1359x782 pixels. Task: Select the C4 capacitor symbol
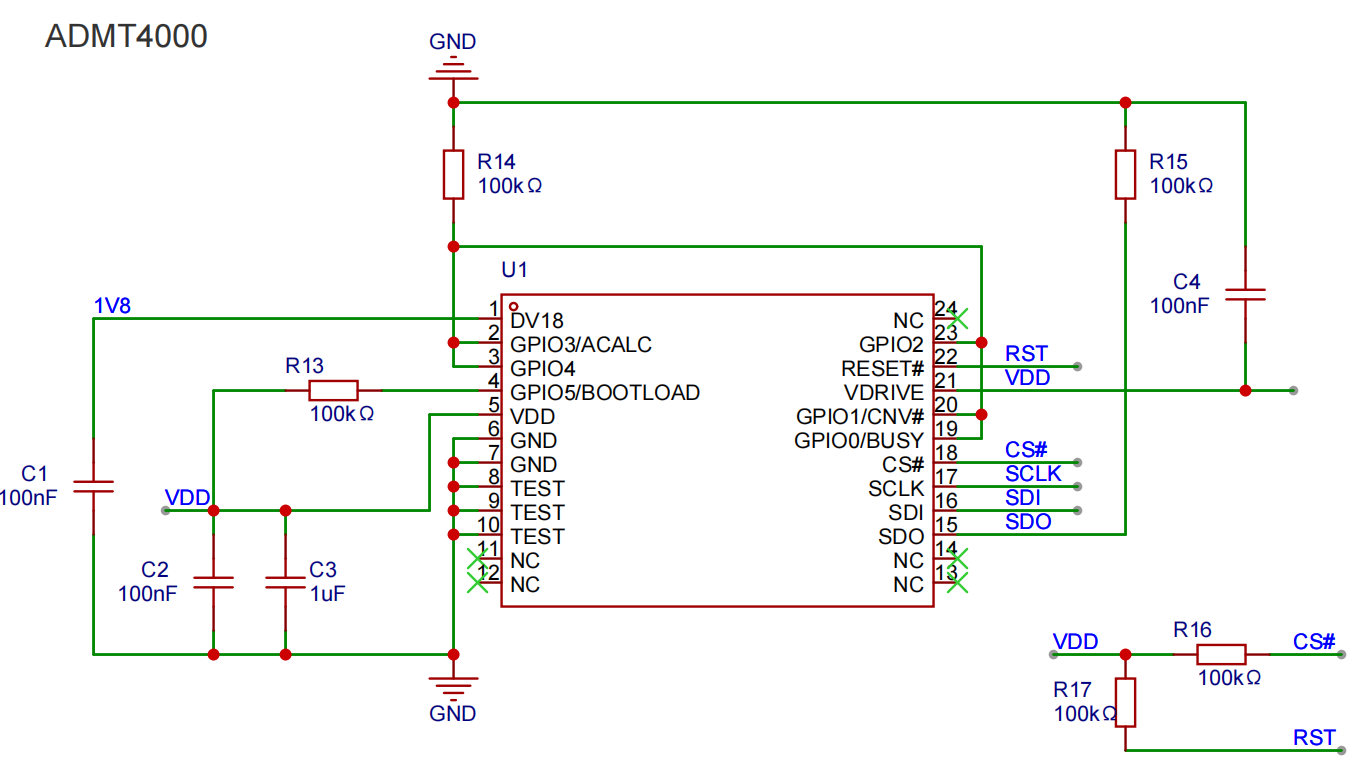[1245, 294]
